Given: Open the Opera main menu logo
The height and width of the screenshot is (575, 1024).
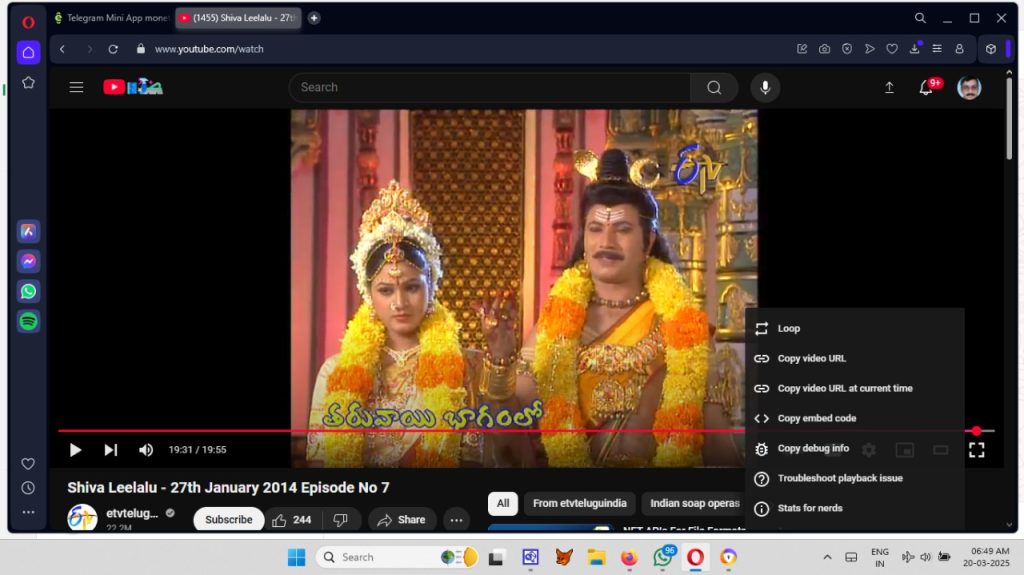Looking at the screenshot, I should pyautogui.click(x=28, y=22).
